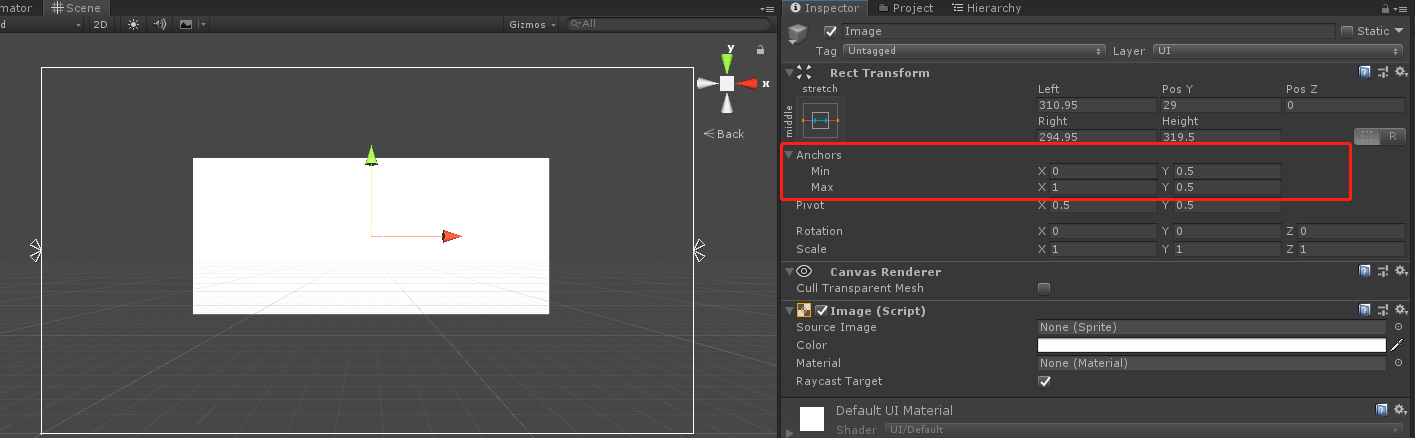
Task: Open the Static flags dropdown arrow
Action: click(1399, 31)
